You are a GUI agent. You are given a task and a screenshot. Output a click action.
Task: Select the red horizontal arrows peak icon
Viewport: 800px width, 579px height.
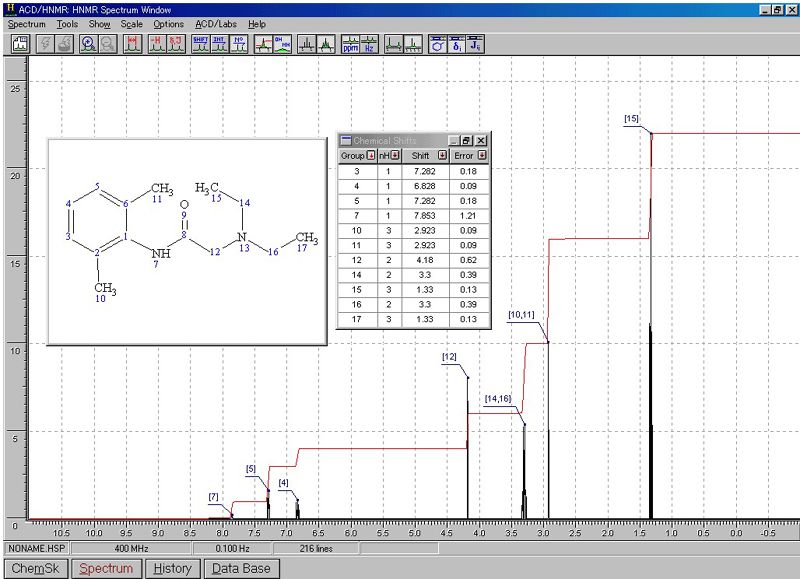pos(133,44)
